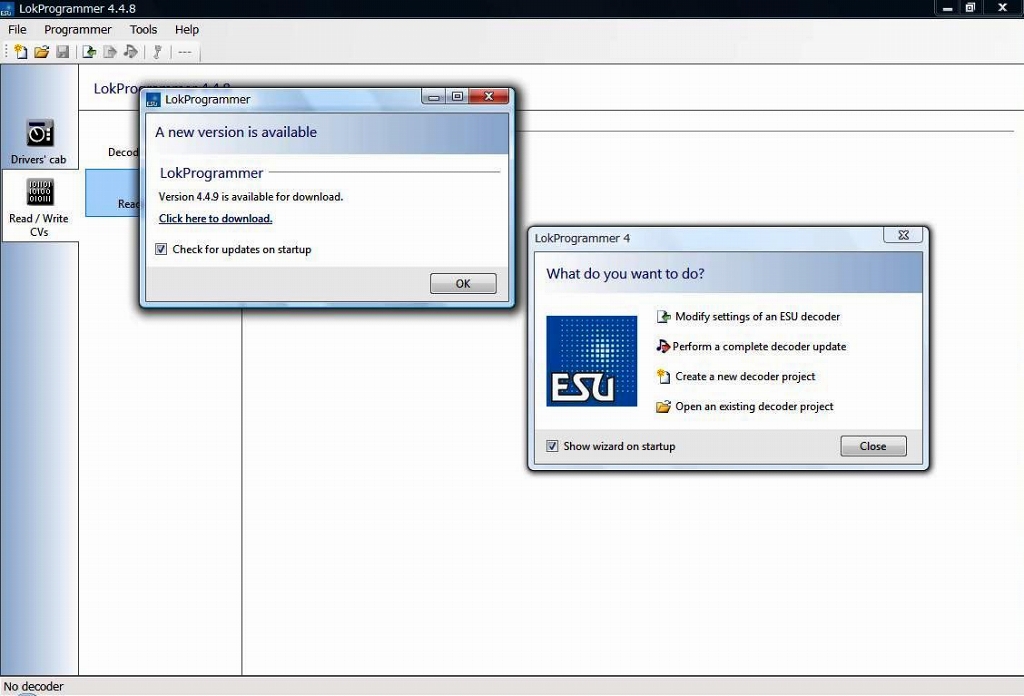Click Perform a complete decoder update
1024x696 pixels.
[x=759, y=347]
